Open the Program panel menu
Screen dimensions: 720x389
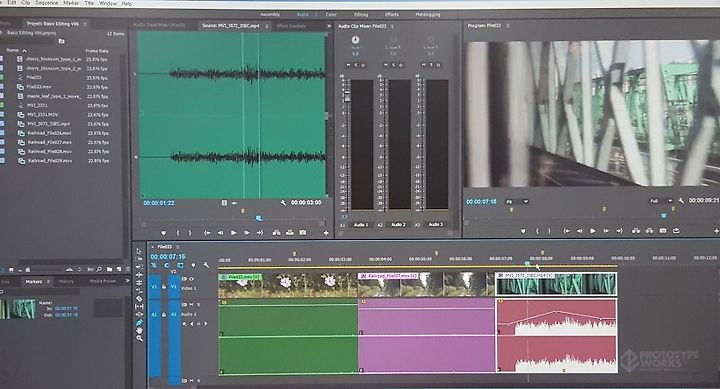[x=508, y=26]
